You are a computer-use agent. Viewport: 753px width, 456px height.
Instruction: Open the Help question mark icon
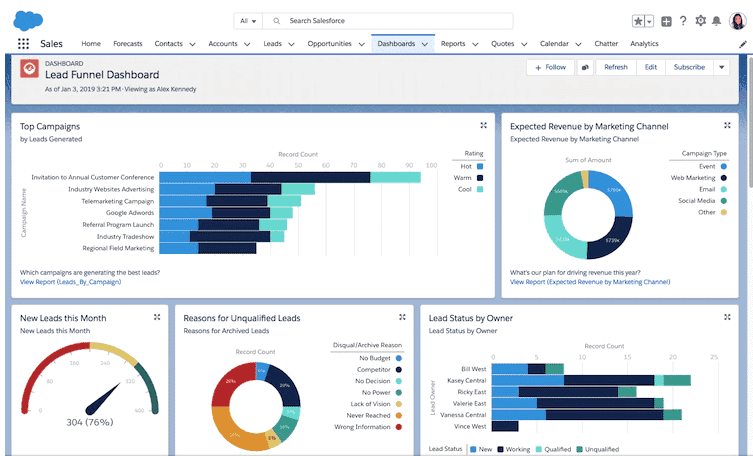click(x=683, y=21)
